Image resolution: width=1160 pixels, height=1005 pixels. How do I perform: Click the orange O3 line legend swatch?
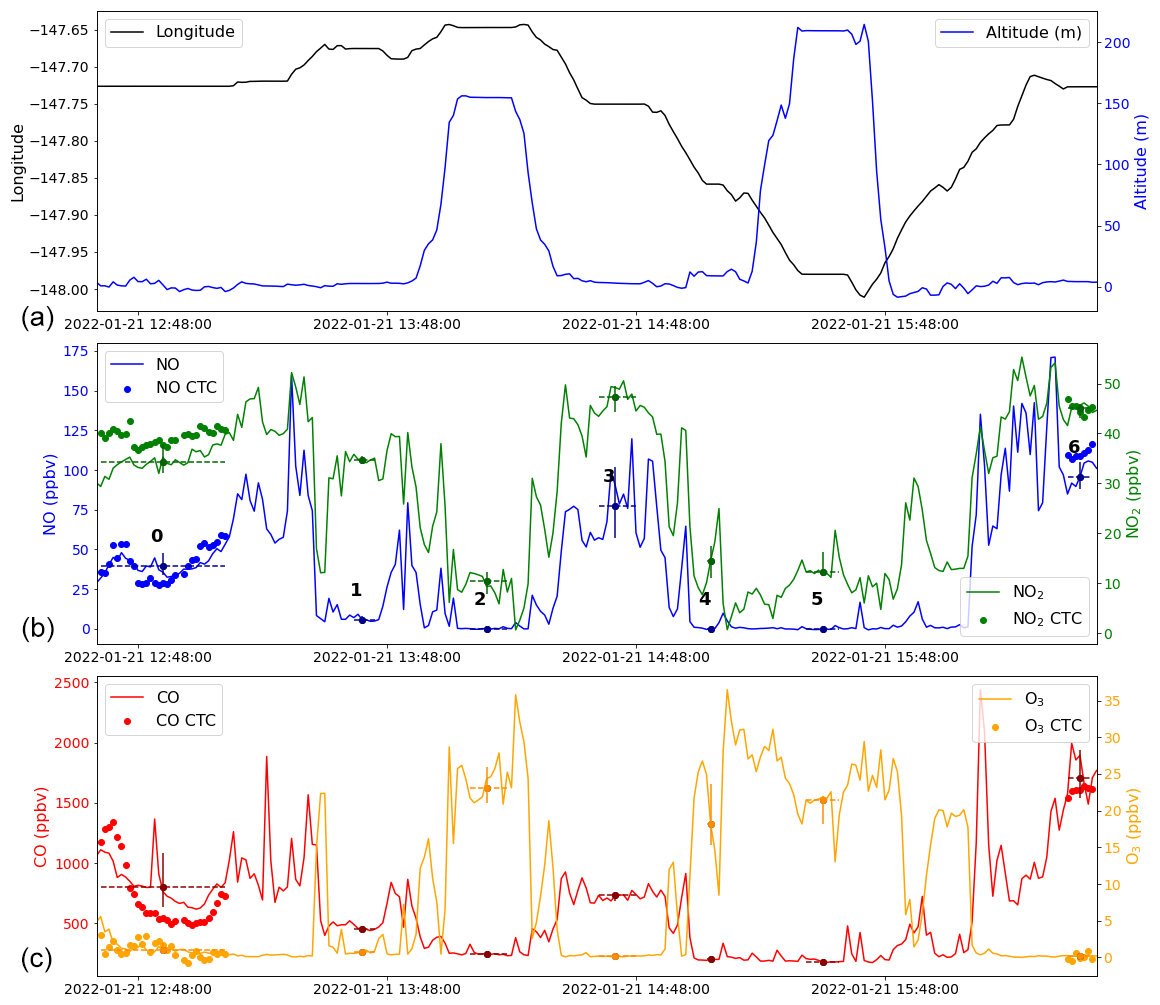995,699
